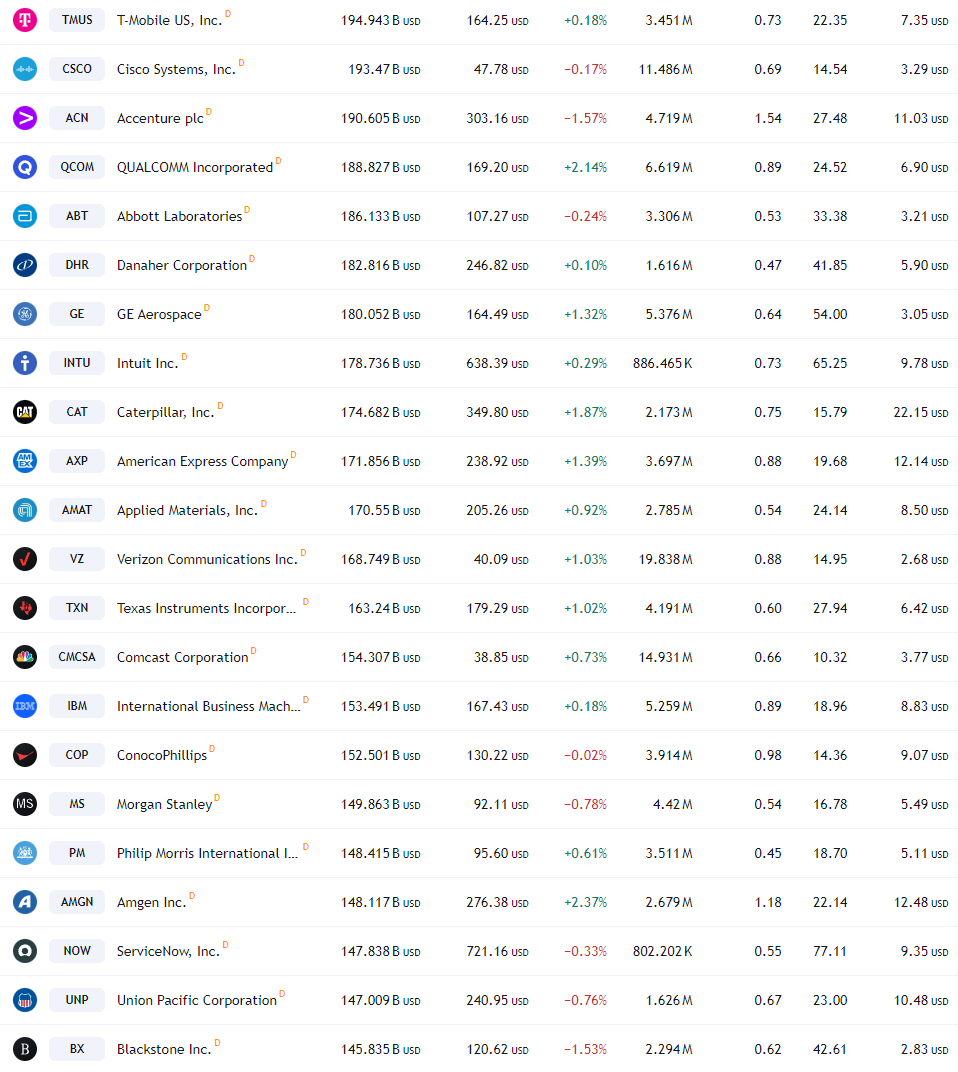Click the 19.838 M Verizon volume
The image size is (958, 1072).
tap(665, 559)
